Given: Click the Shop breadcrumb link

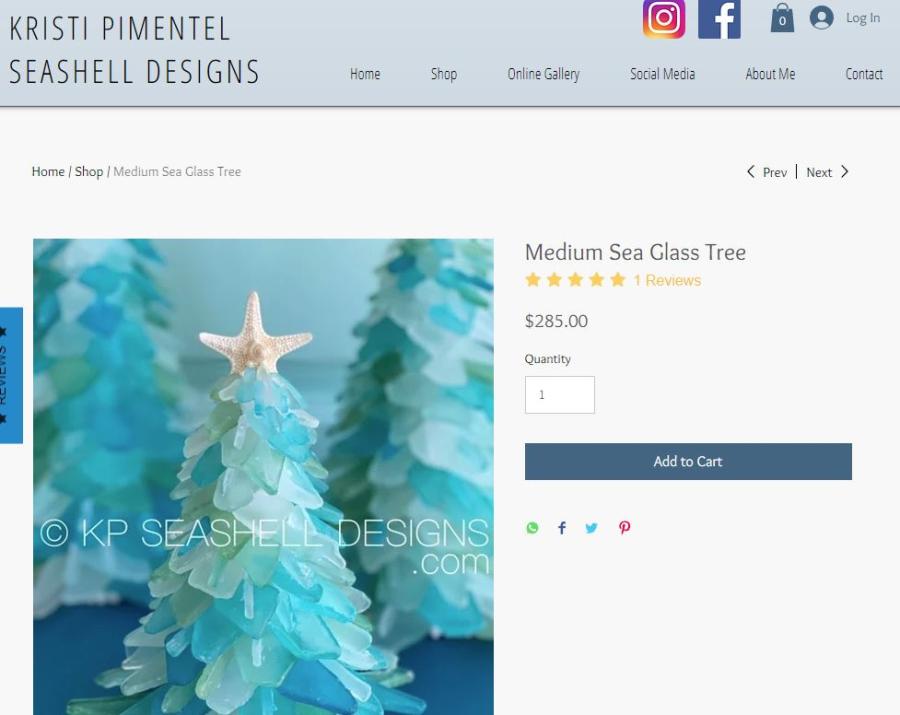Looking at the screenshot, I should point(89,172).
